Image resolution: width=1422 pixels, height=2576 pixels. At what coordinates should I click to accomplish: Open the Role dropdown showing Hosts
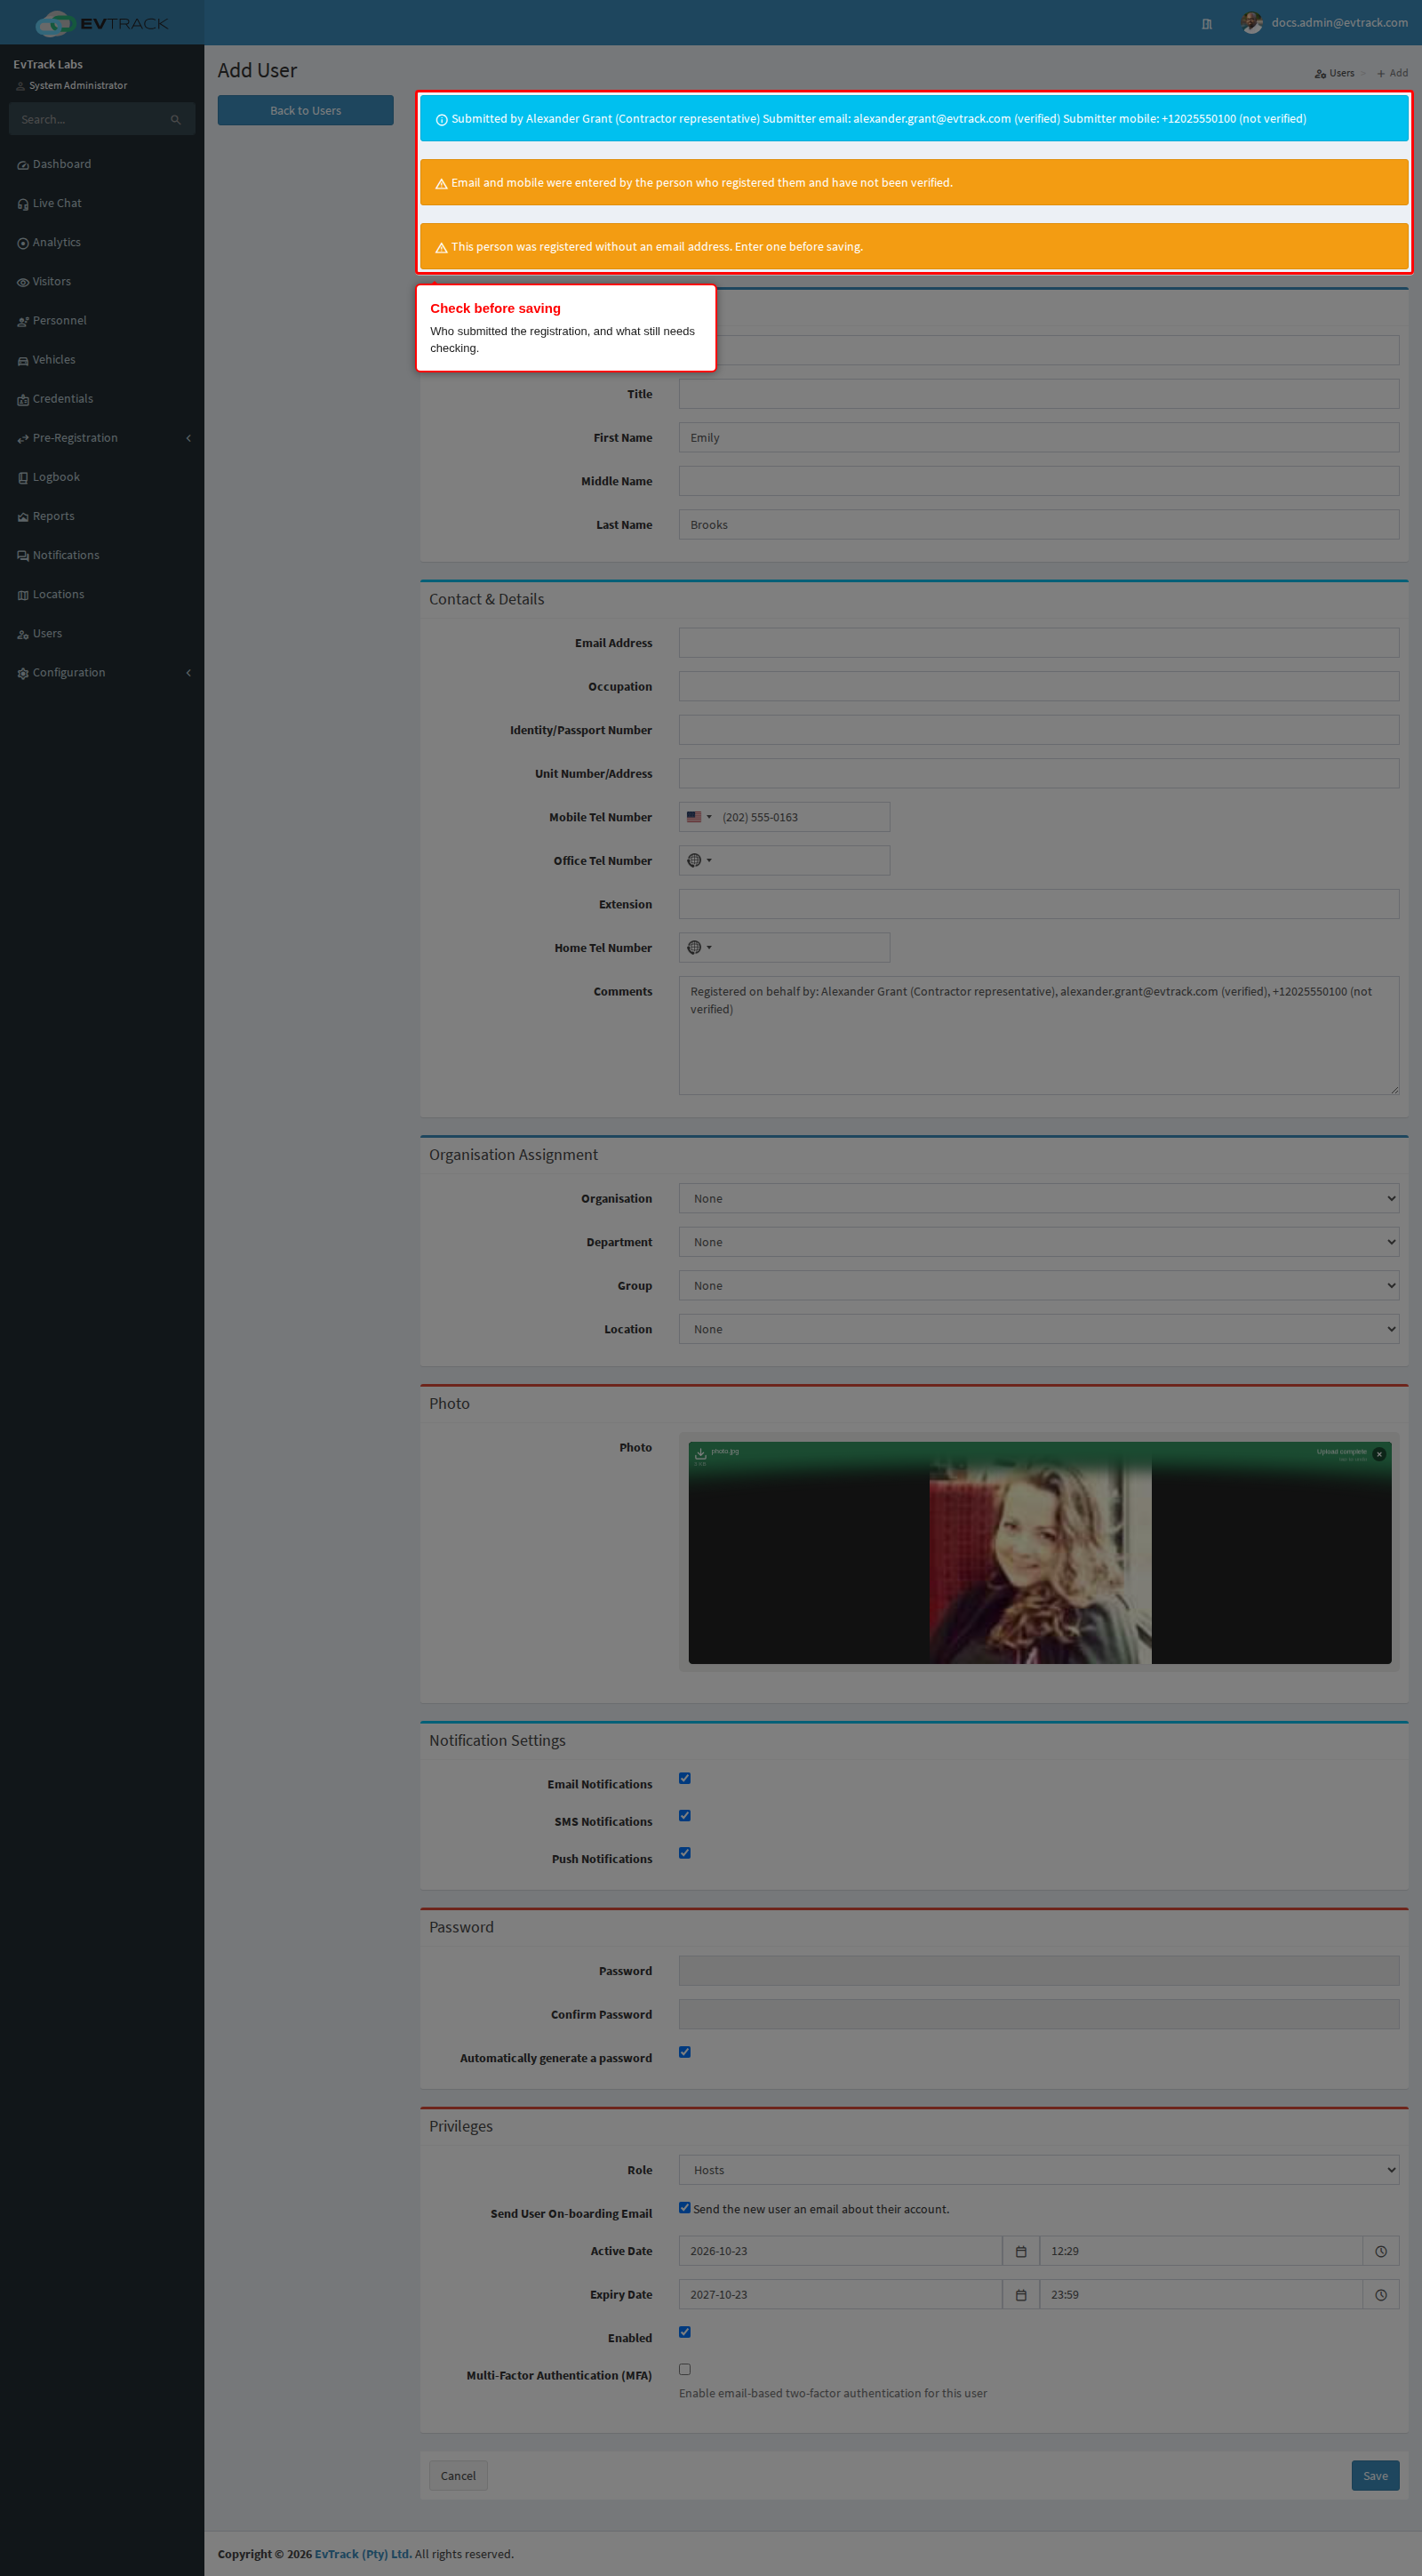point(1039,2170)
